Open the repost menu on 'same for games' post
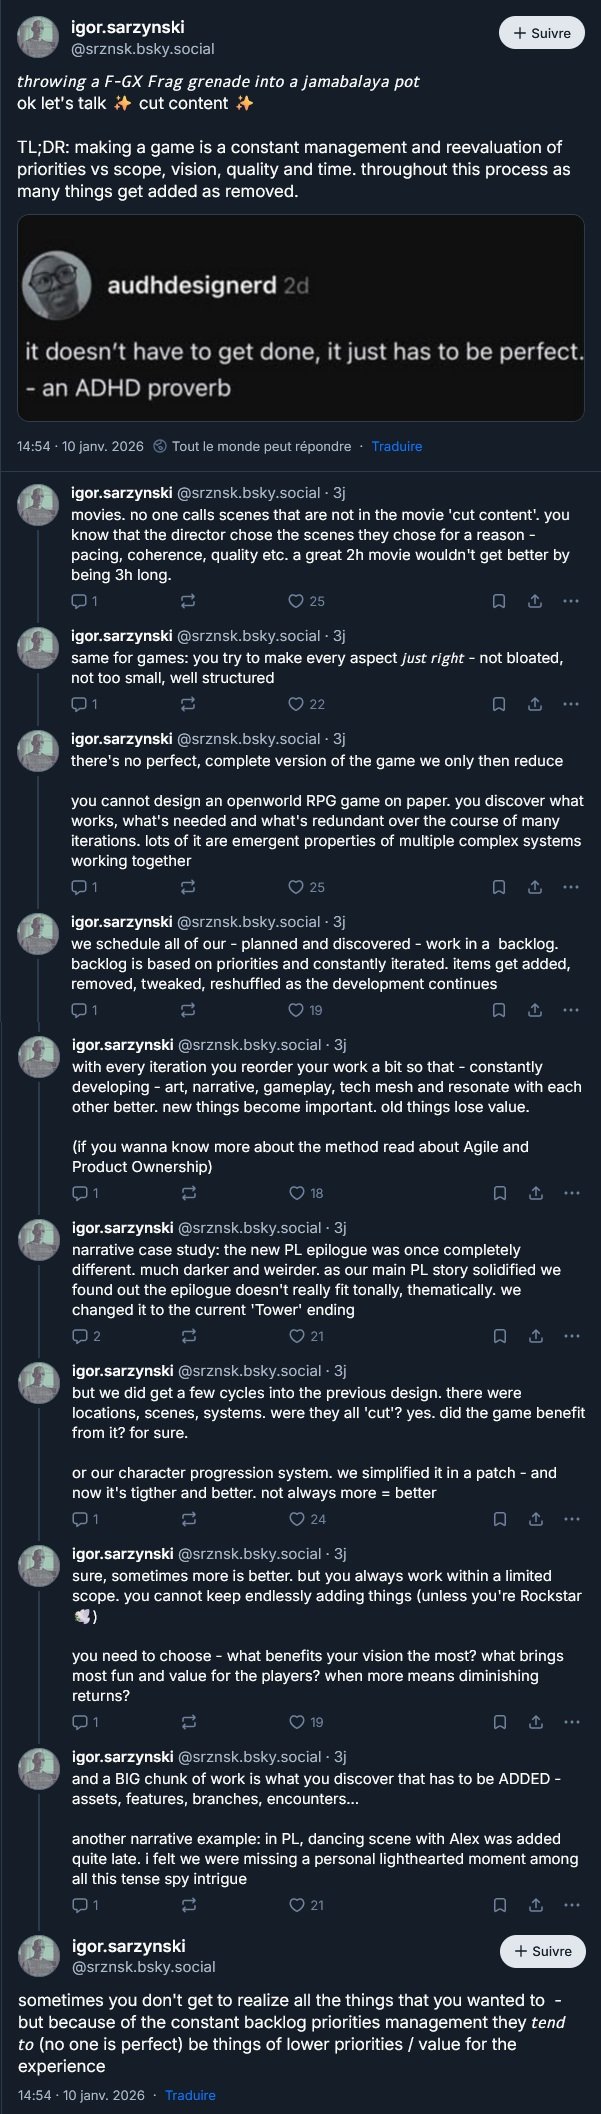 [x=187, y=704]
